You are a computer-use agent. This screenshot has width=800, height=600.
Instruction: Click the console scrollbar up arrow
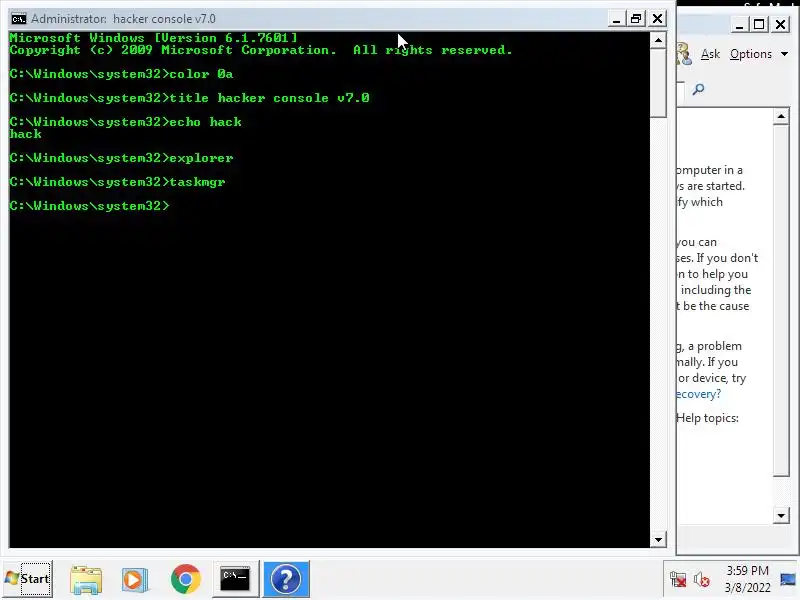click(x=658, y=40)
